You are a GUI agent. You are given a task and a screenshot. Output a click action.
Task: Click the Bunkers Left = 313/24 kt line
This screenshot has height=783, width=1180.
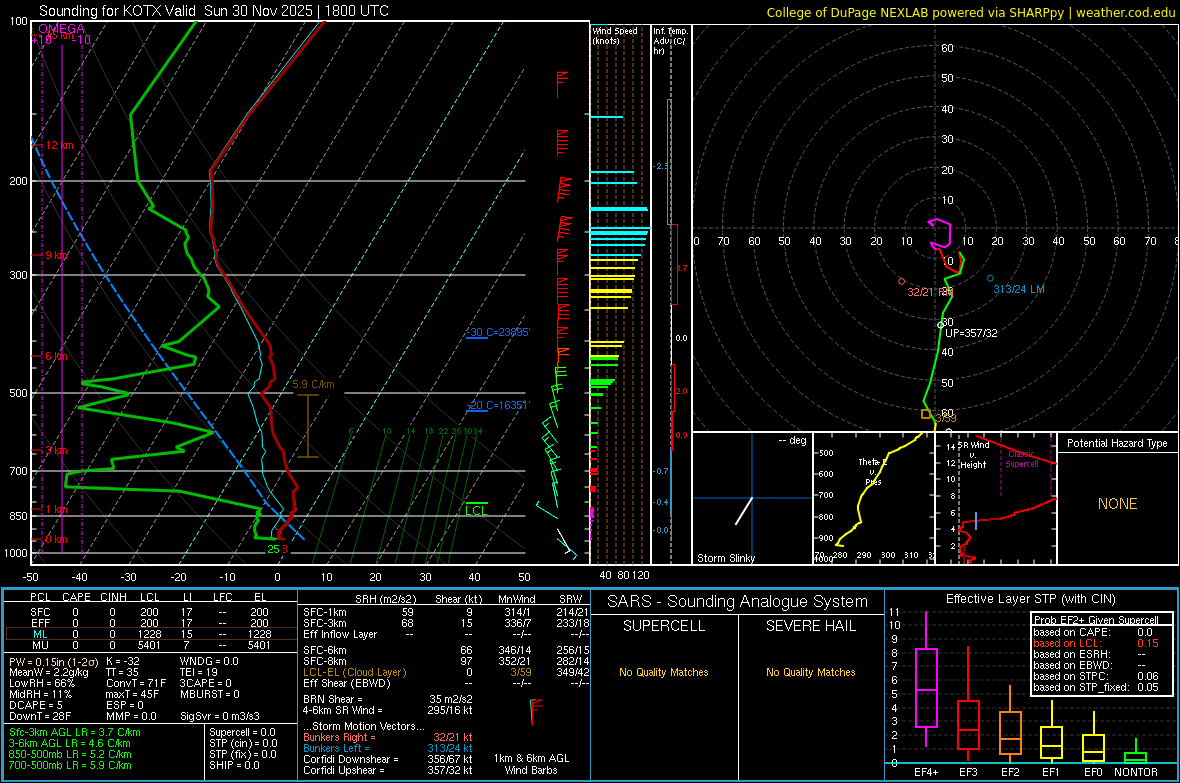click(388, 748)
